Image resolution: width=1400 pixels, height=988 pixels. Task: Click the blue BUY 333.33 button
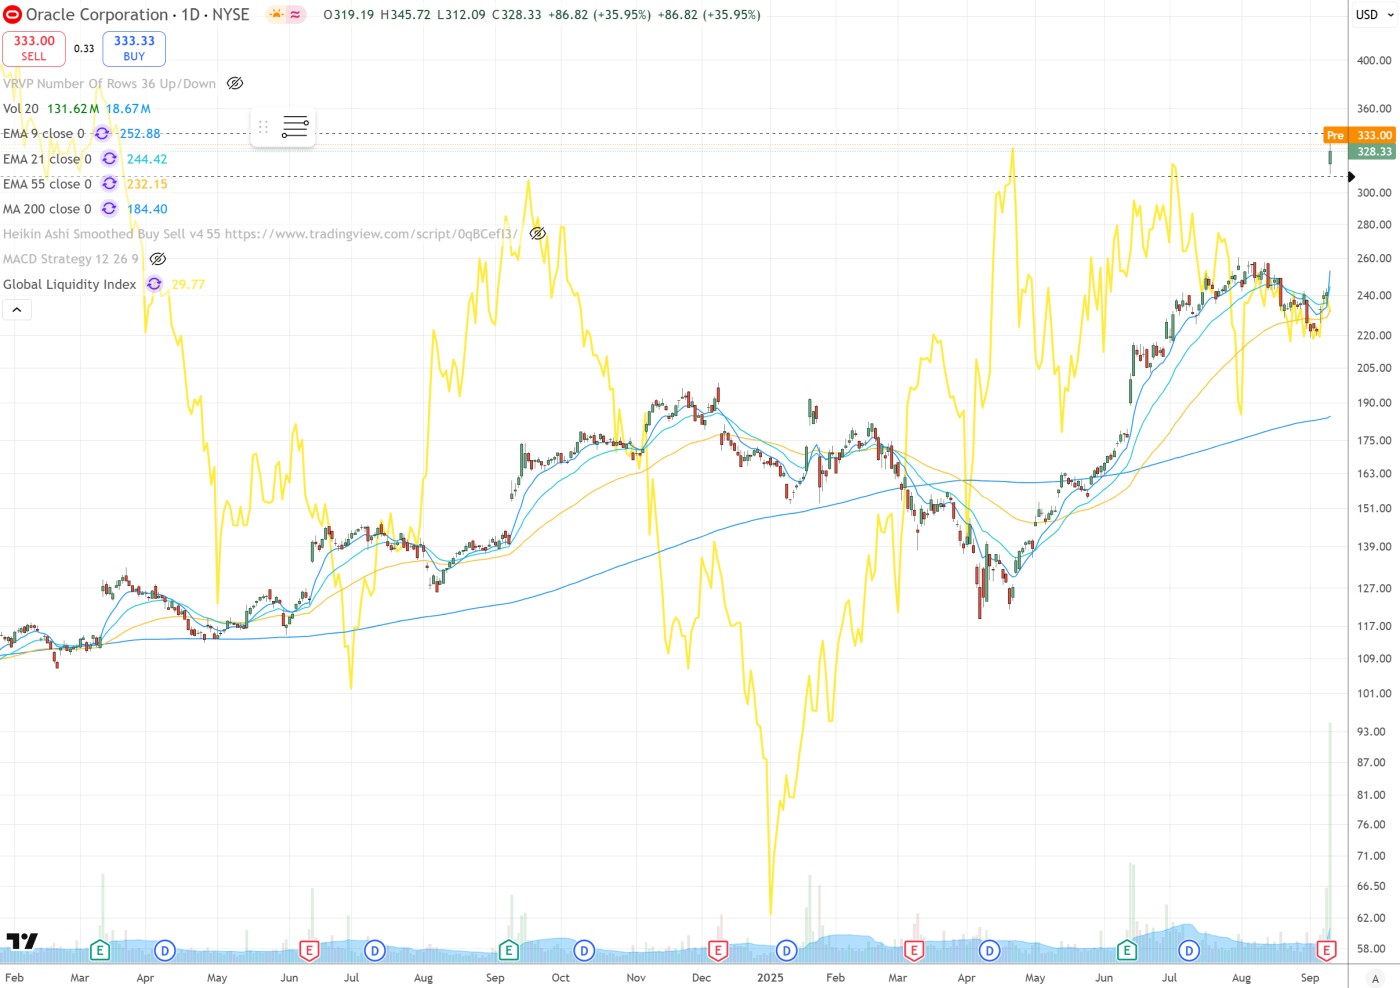coord(134,48)
